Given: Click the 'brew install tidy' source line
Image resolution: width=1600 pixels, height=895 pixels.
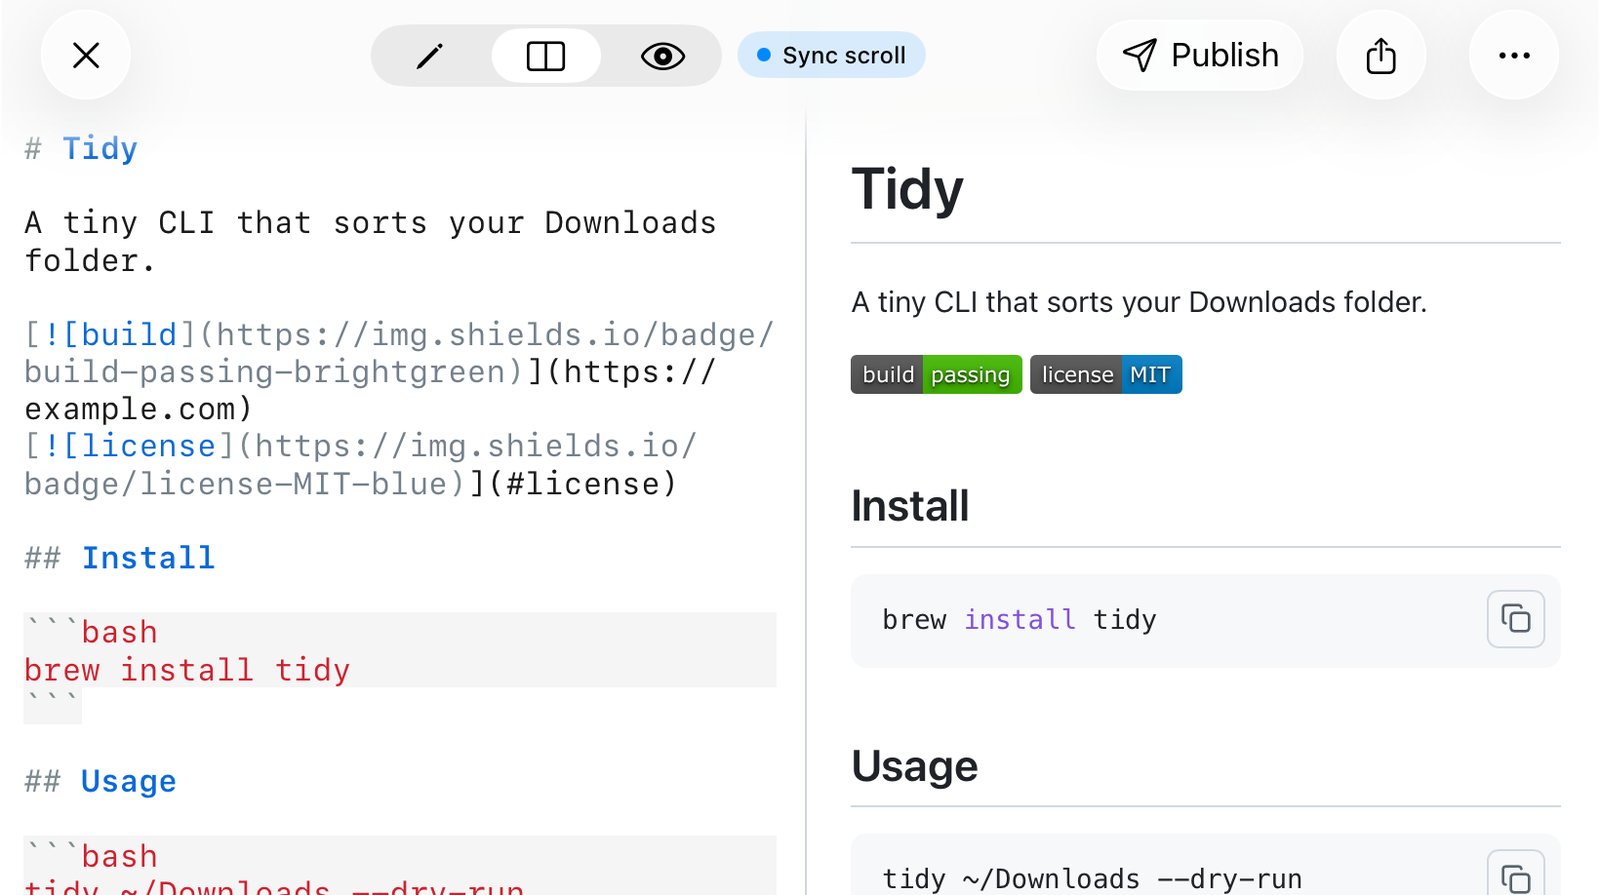Looking at the screenshot, I should pyautogui.click(x=187, y=670).
